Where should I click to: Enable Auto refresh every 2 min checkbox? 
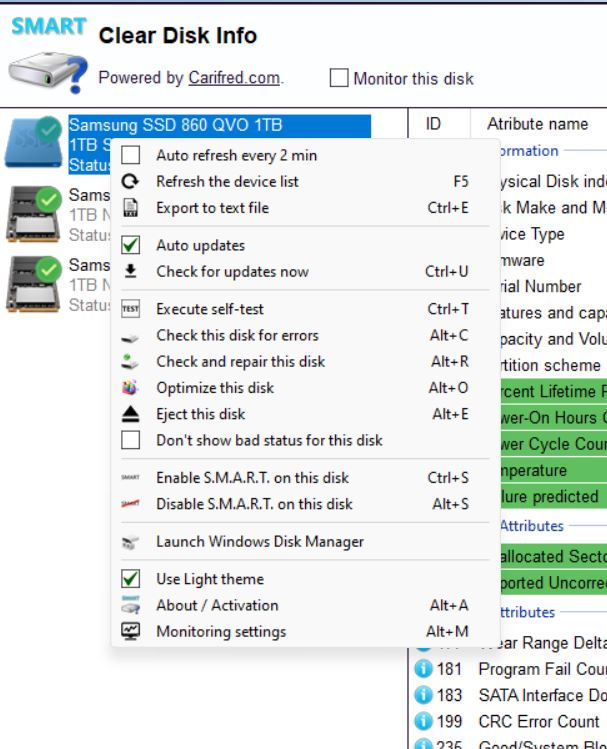130,156
